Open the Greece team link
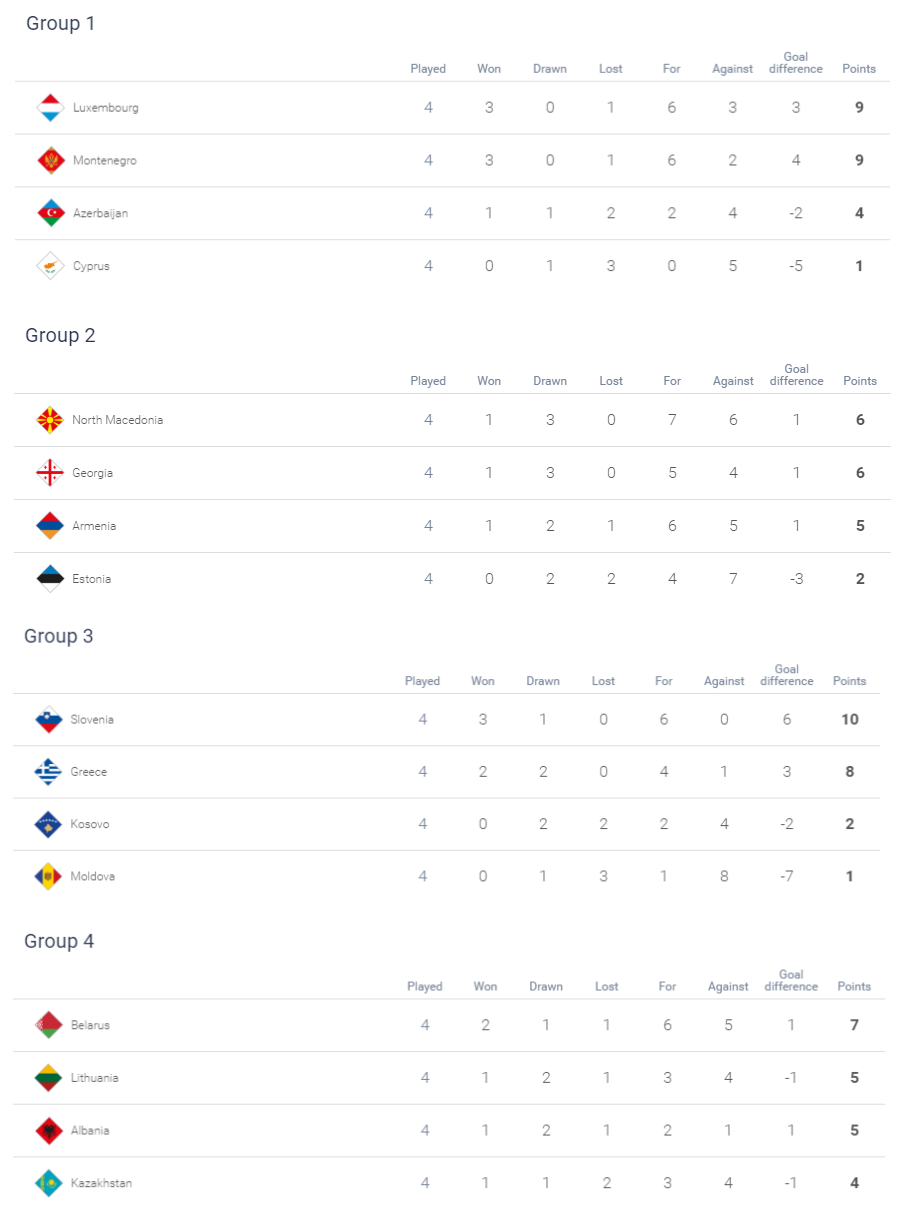Screen dimensions: 904x1224 click(89, 772)
